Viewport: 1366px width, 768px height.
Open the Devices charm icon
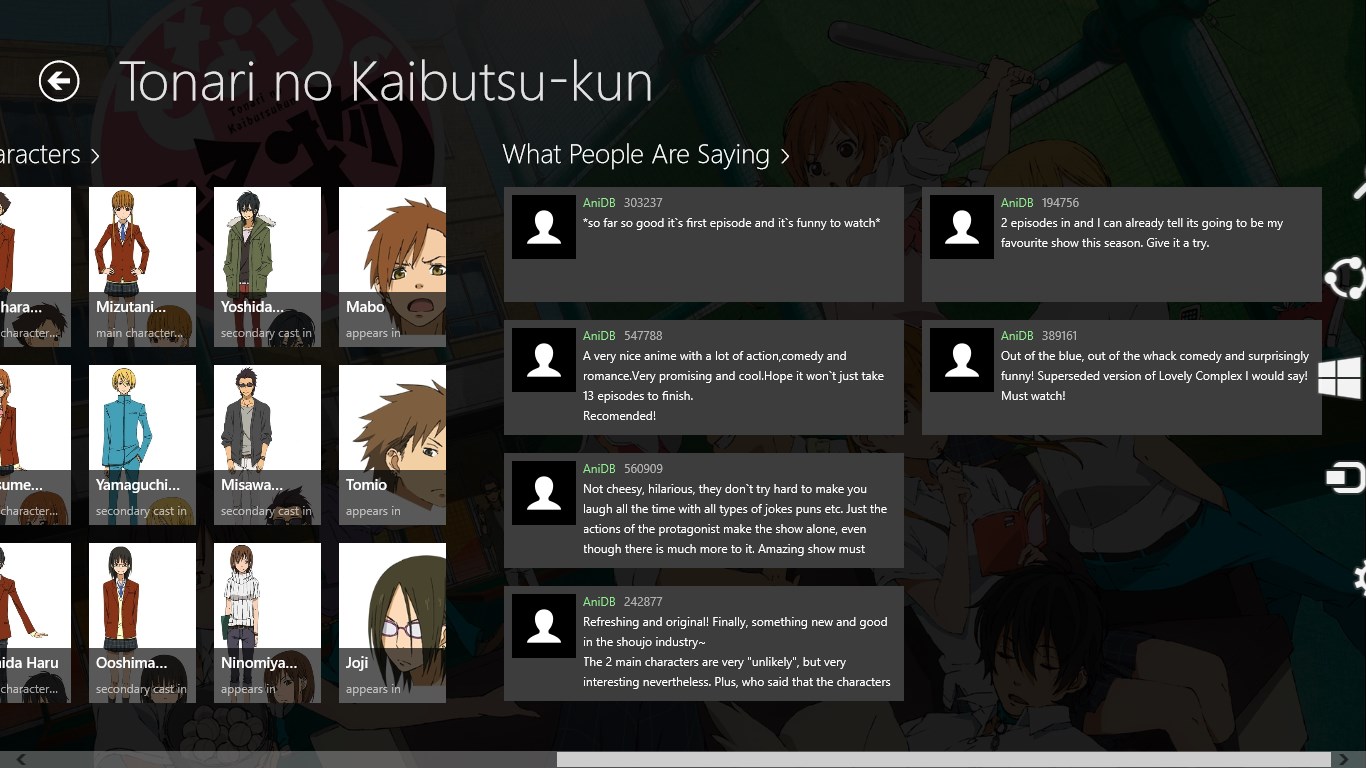1346,477
